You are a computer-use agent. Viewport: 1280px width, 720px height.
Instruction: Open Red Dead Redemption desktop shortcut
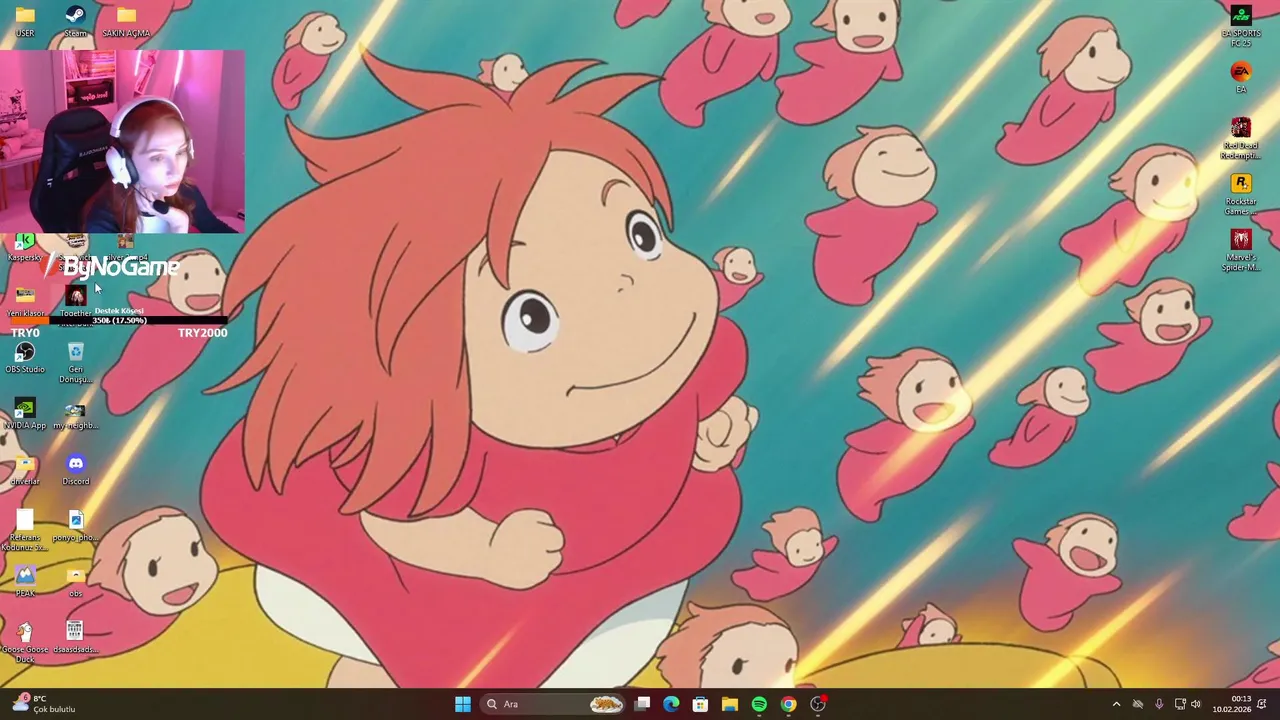1241,138
